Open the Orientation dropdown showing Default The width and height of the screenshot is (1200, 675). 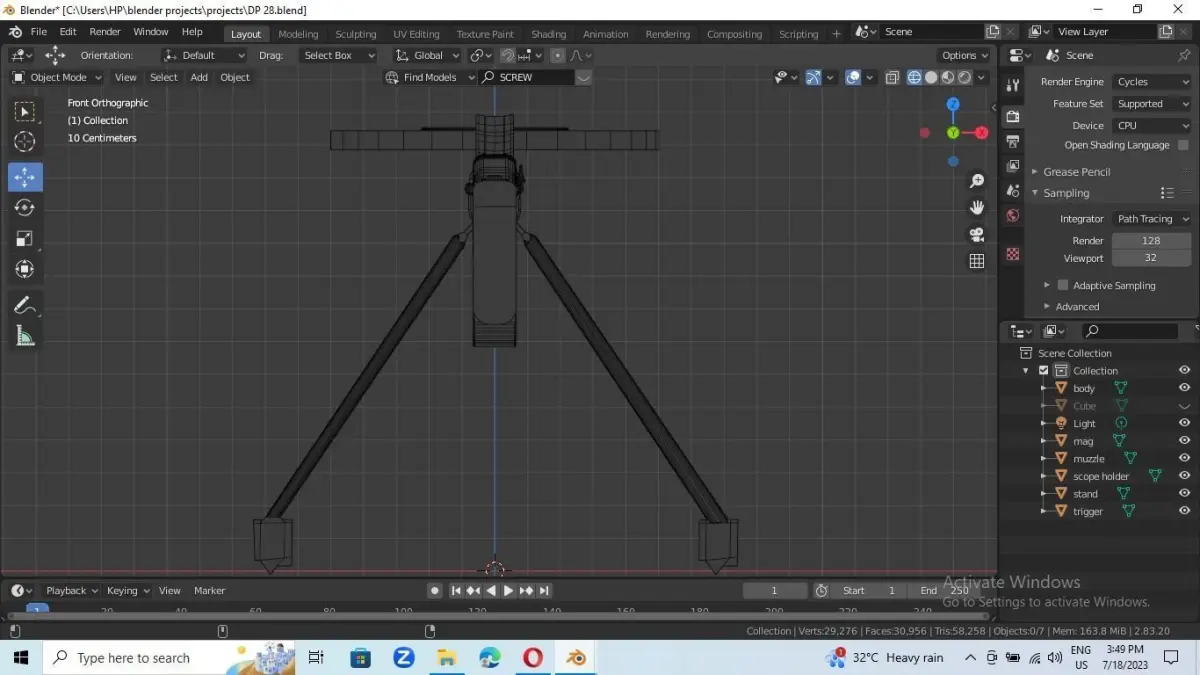coord(204,55)
